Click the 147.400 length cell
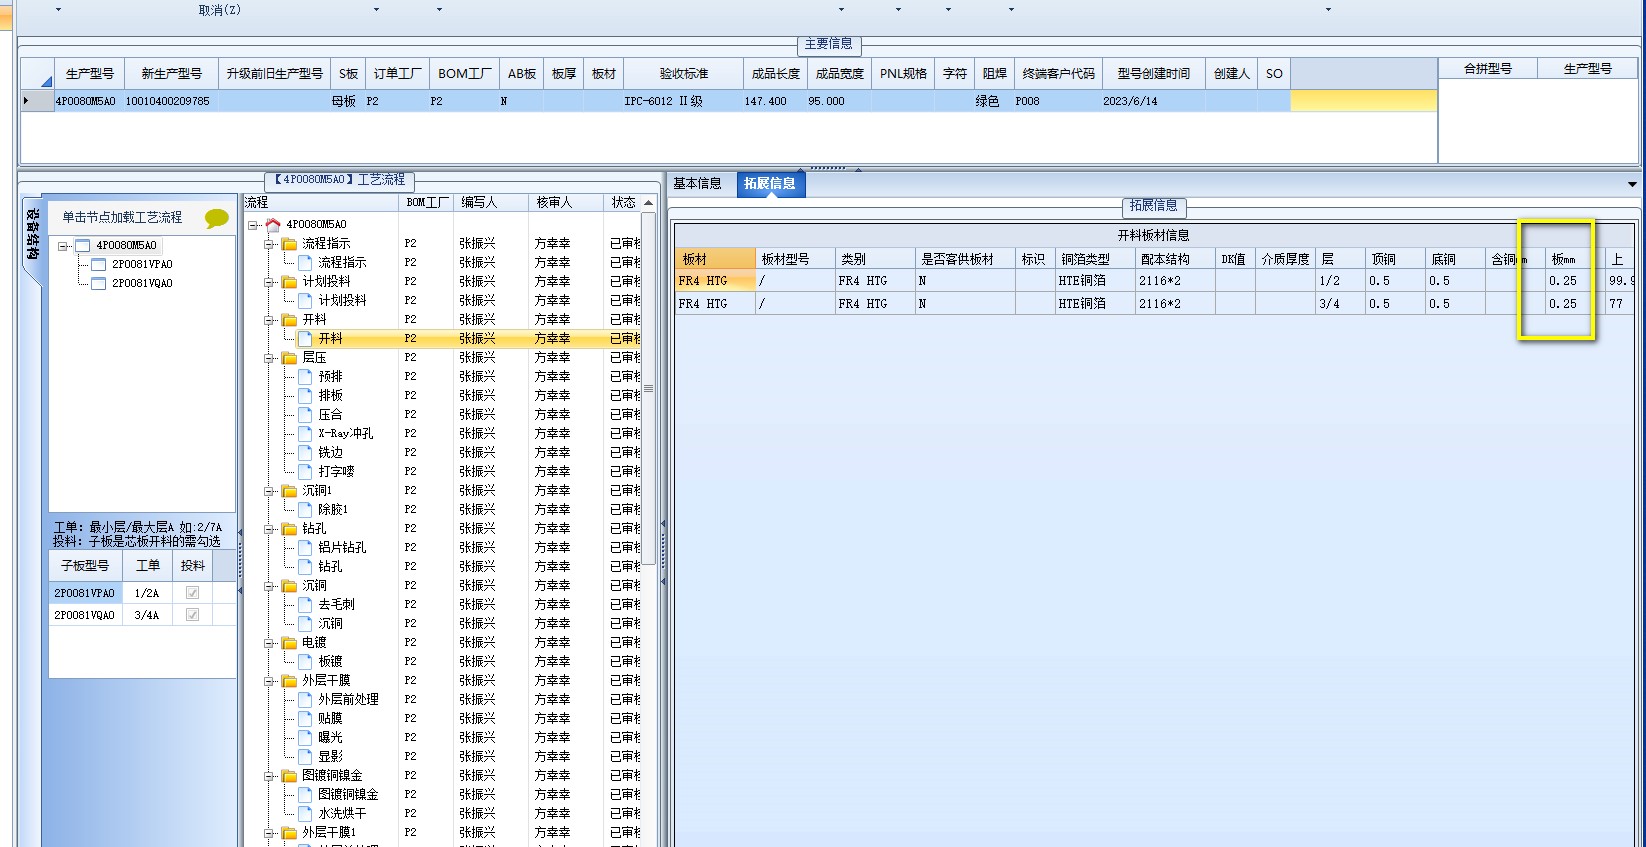This screenshot has height=847, width=1646. coord(775,101)
